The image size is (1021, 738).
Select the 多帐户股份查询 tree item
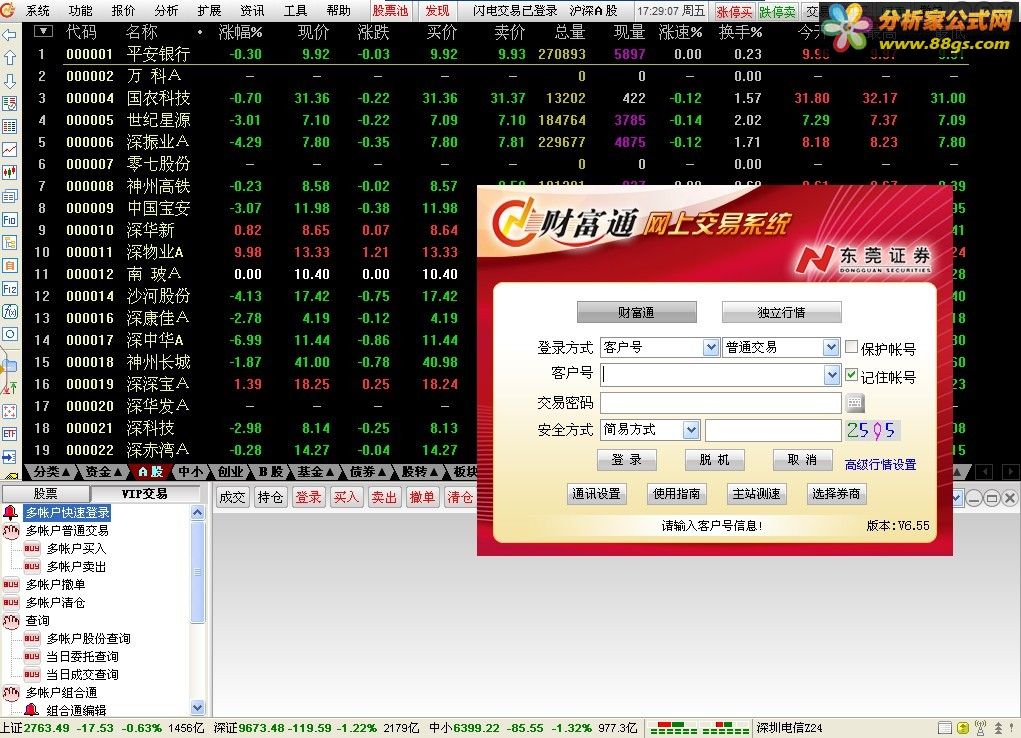pos(89,639)
